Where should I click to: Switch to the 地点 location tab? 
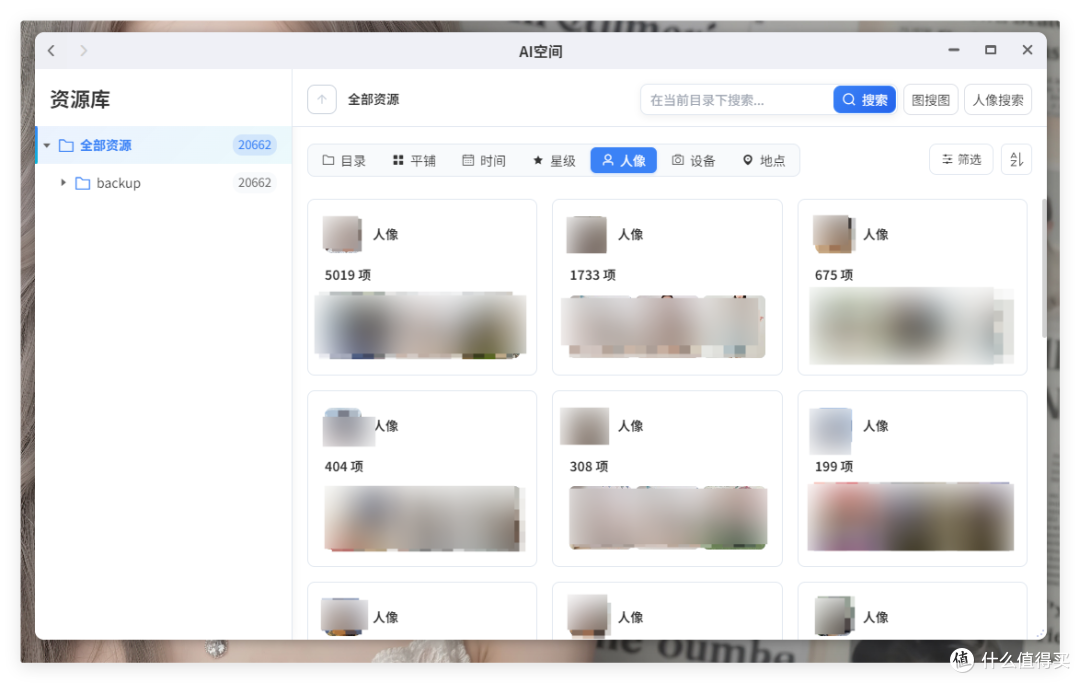tap(764, 160)
